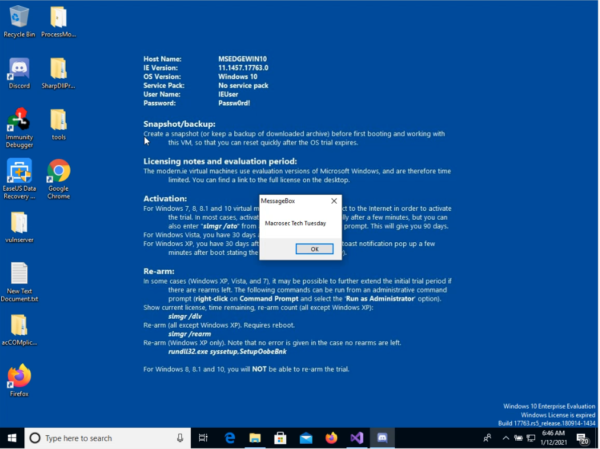This screenshot has height=449, width=600.
Task: Click OK in the MessageBox dialog
Action: point(315,249)
